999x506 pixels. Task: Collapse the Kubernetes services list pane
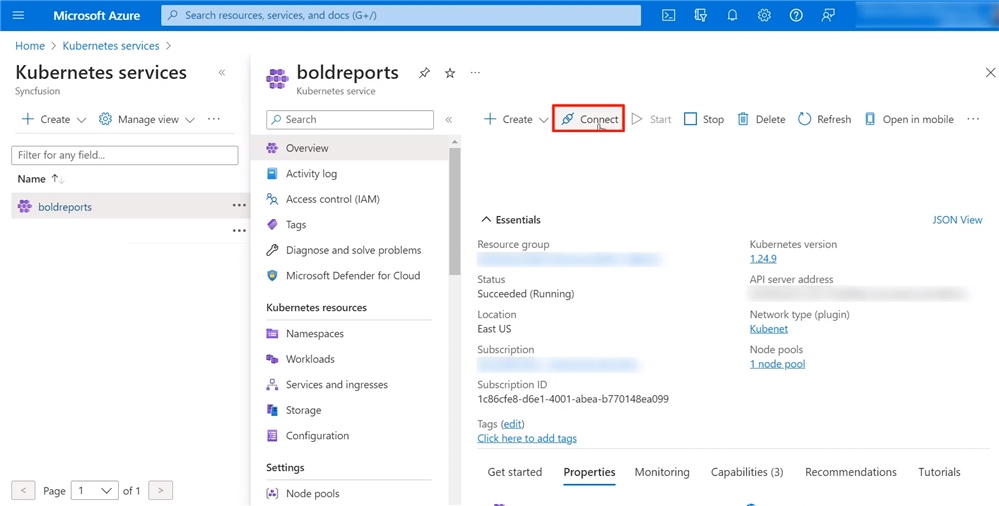pos(222,73)
